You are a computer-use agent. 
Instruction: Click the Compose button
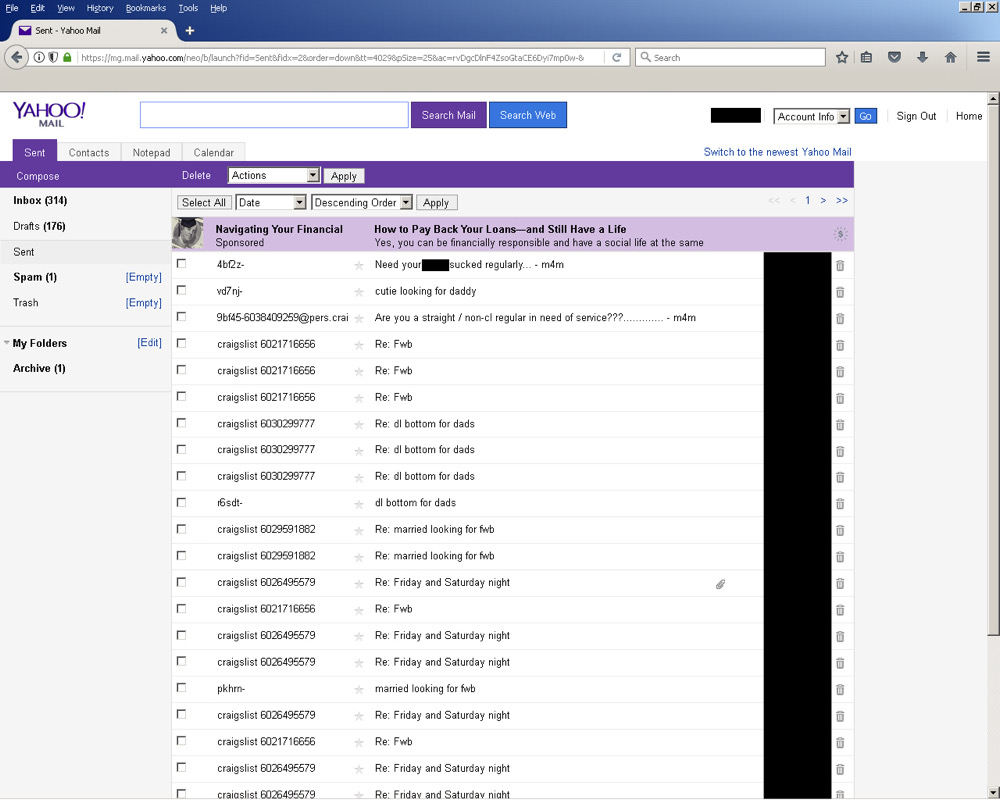point(38,176)
